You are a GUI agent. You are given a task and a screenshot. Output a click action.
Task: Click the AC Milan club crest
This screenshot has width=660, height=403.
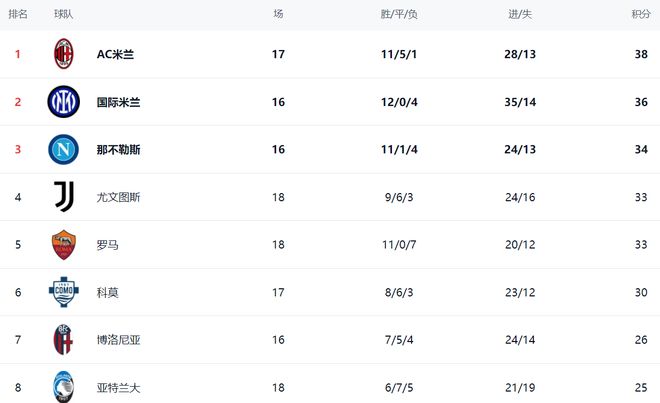point(63,54)
